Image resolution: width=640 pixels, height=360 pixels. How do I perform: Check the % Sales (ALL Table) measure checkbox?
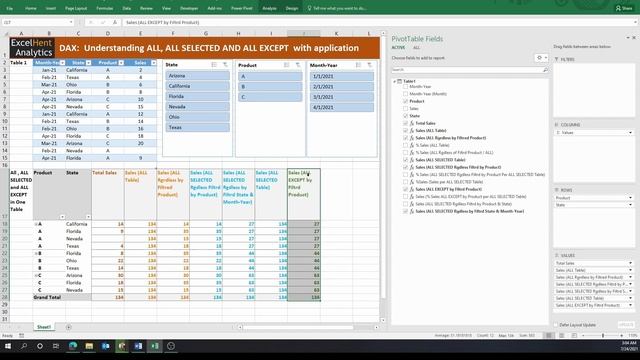point(405,145)
